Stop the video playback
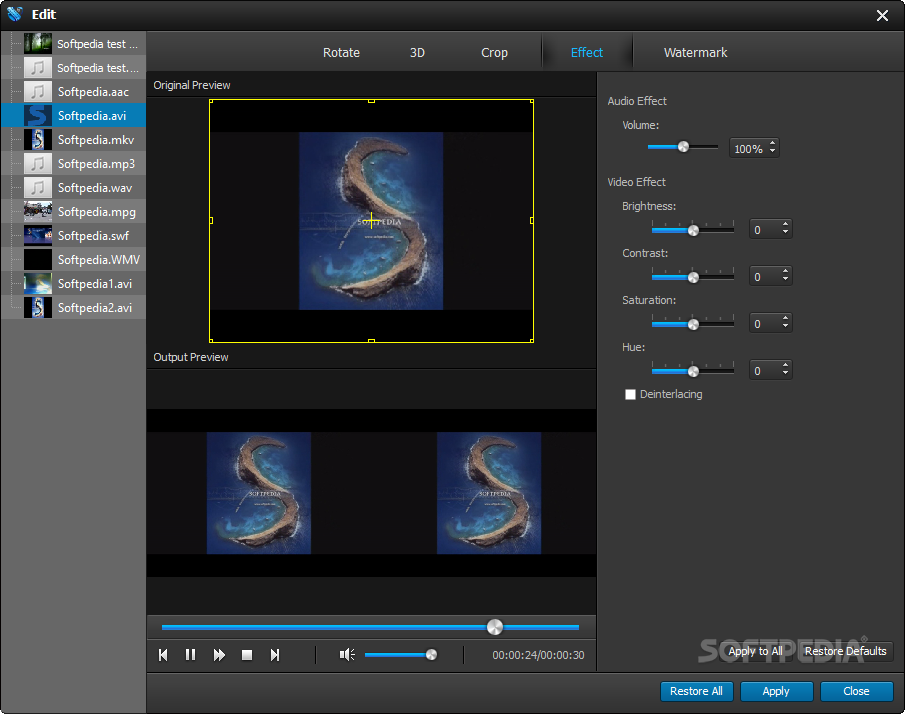The image size is (905, 714). coord(247,655)
